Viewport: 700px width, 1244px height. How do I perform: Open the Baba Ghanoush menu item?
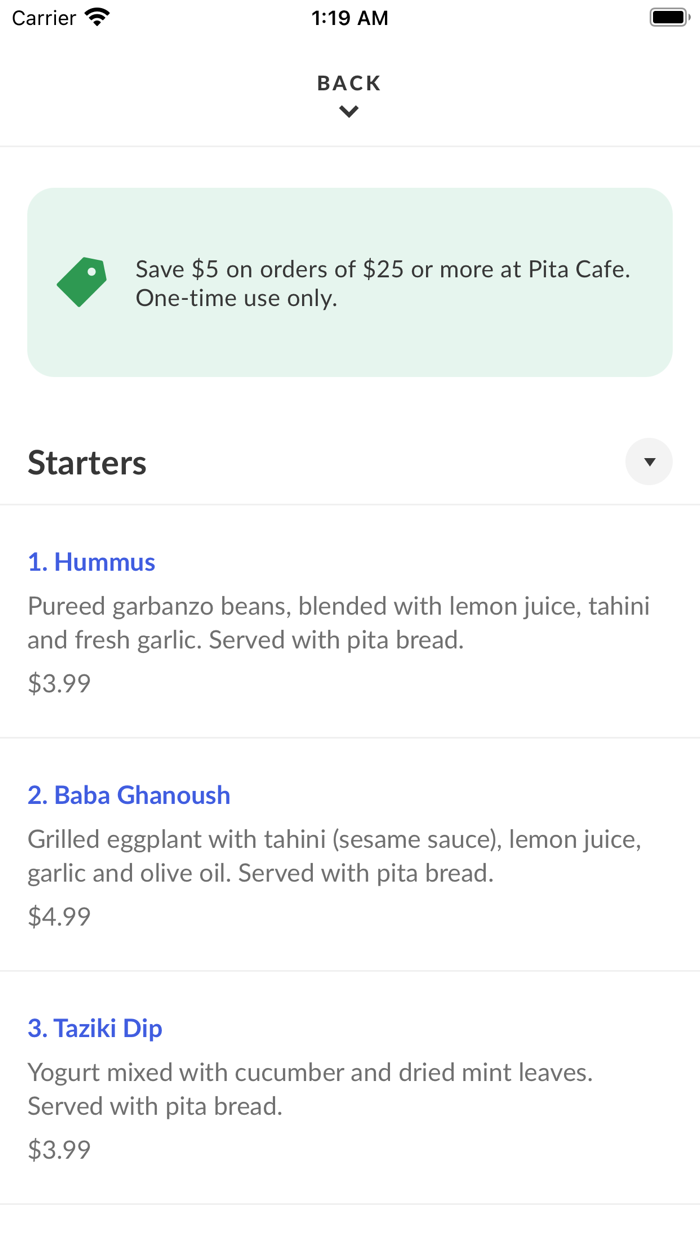click(x=129, y=795)
